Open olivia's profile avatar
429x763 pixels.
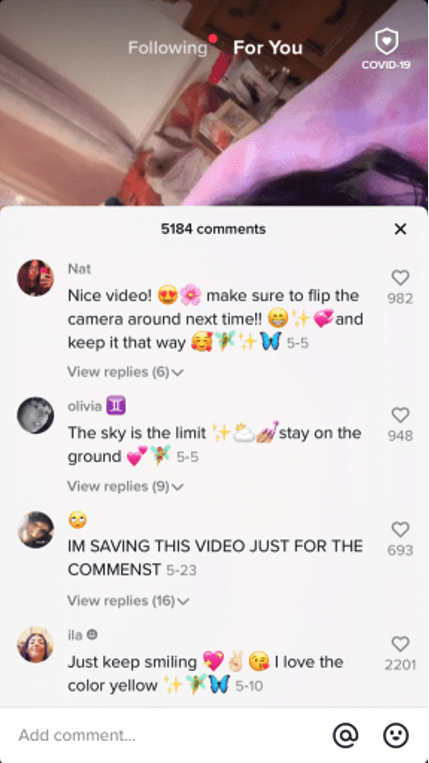pyautogui.click(x=36, y=415)
